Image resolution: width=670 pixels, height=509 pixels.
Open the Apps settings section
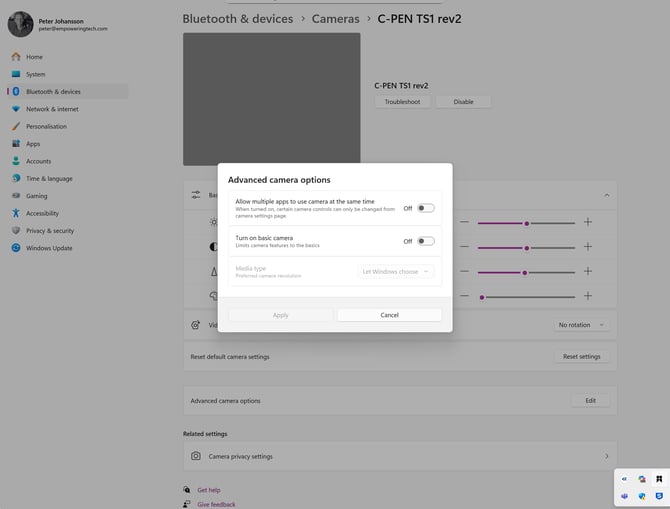(x=33, y=144)
